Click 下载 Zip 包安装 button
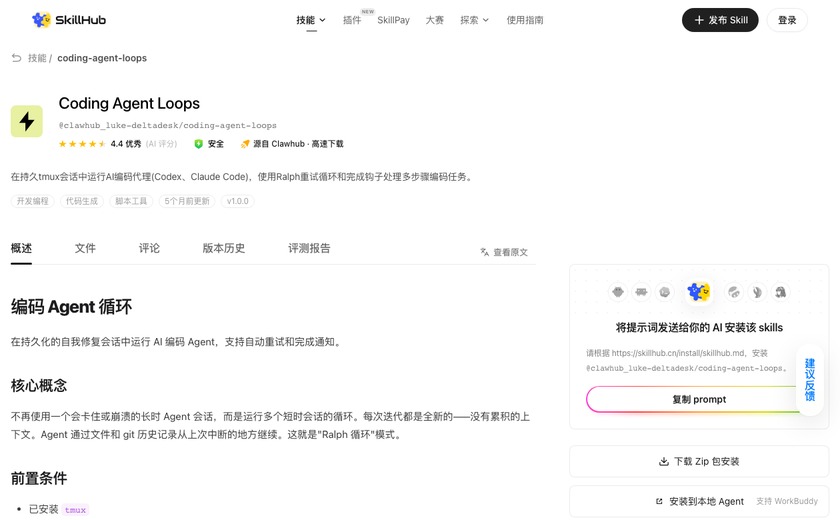 click(699, 461)
